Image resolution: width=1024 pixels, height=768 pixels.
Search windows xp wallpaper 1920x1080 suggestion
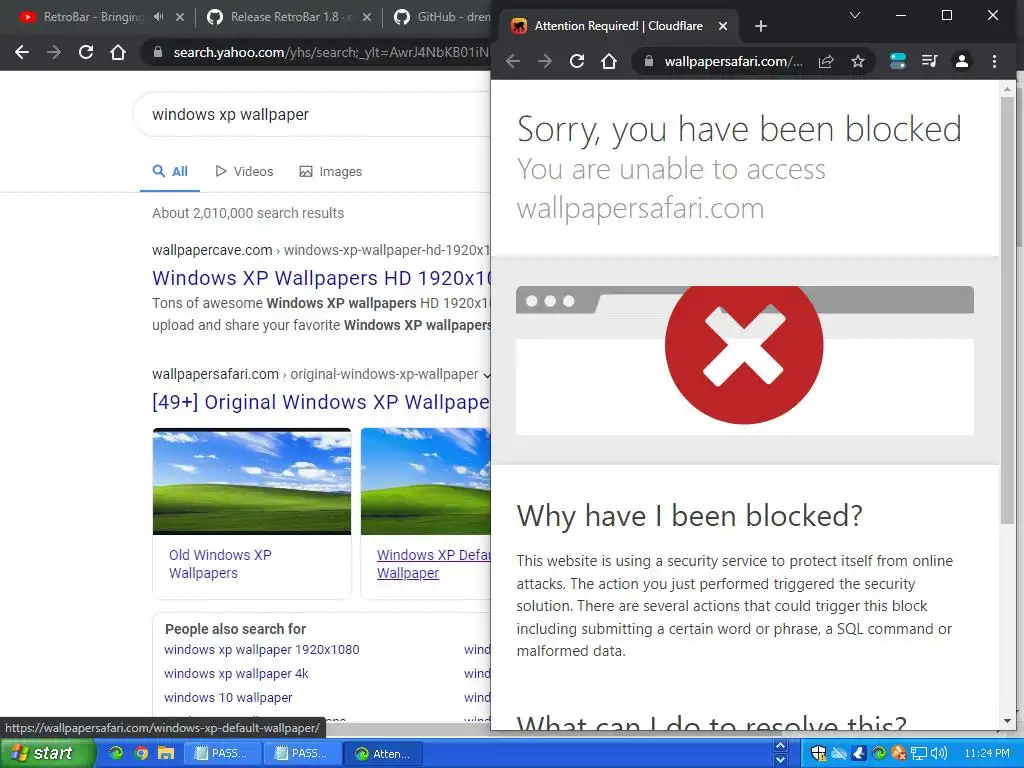[x=261, y=650]
